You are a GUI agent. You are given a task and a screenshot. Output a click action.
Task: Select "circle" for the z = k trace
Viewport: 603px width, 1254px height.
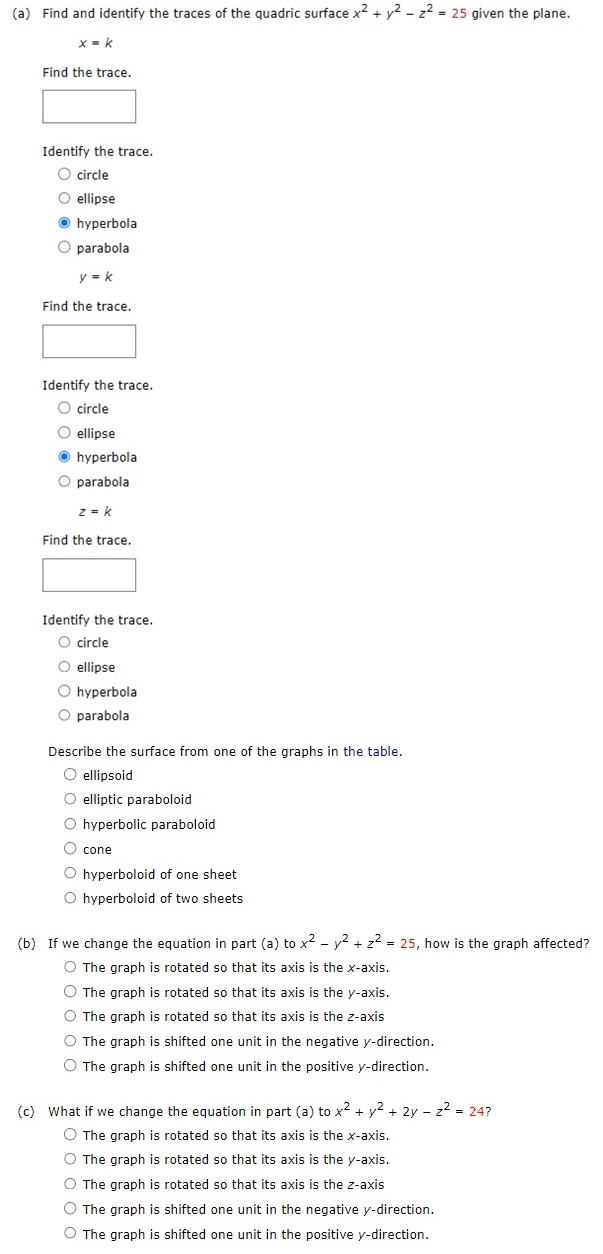click(65, 643)
